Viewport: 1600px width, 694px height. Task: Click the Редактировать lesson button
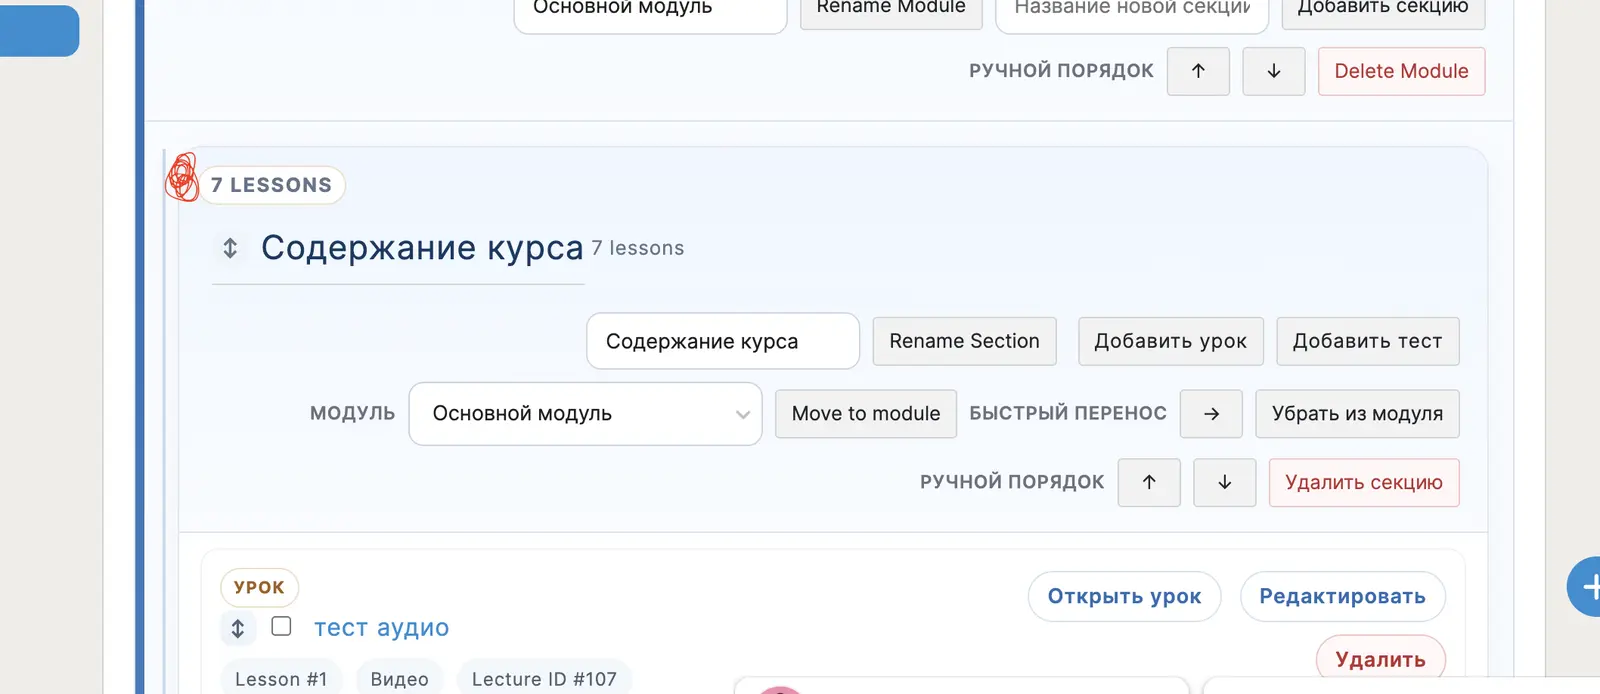1342,596
